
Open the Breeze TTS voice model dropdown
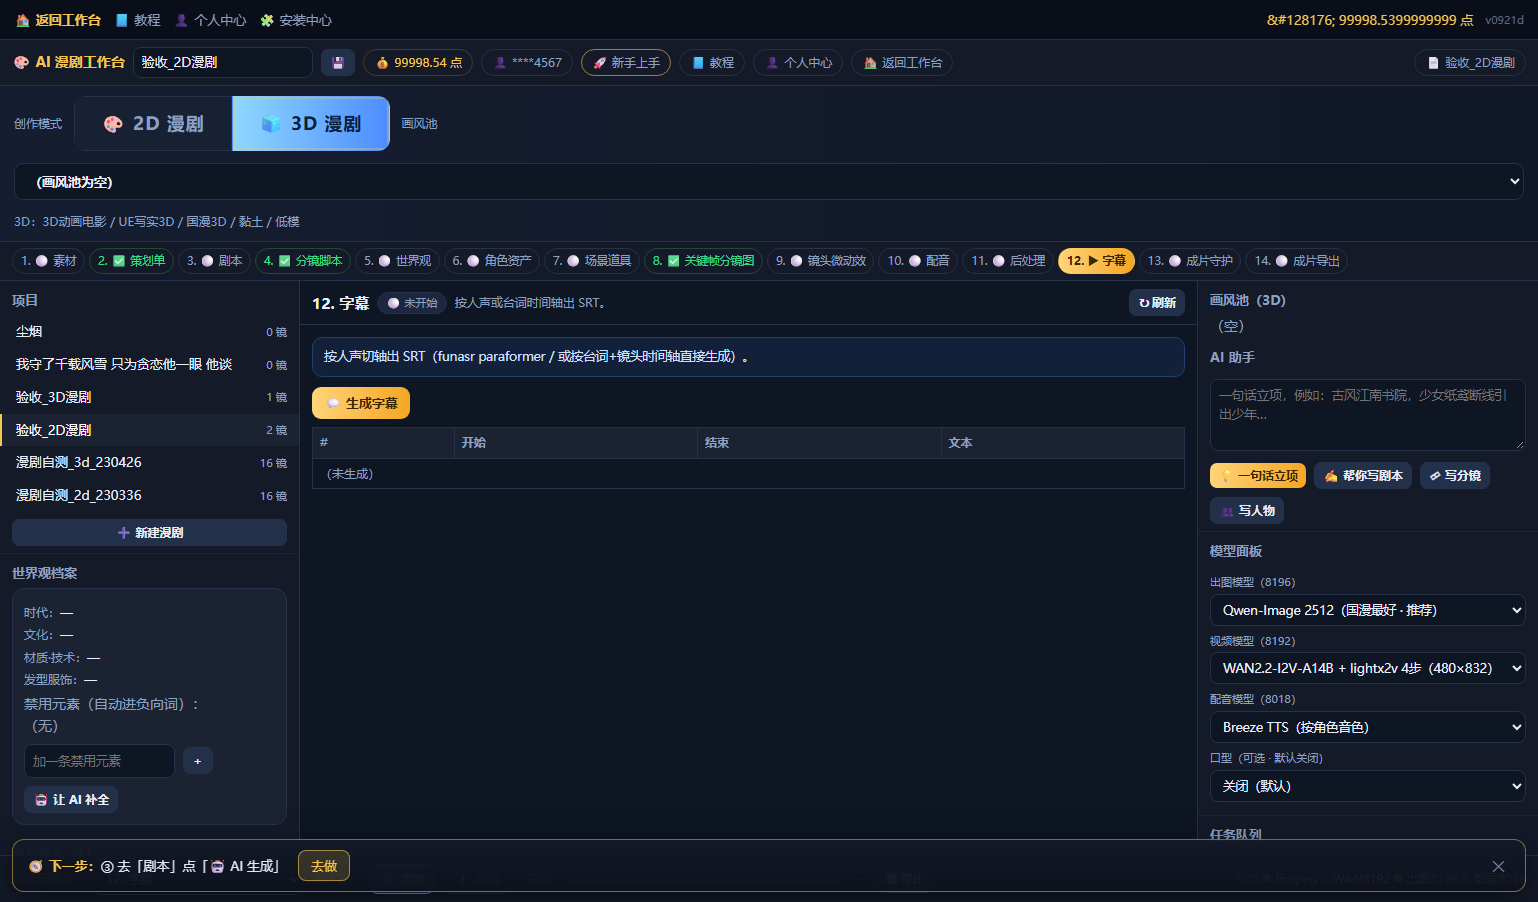[1367, 727]
